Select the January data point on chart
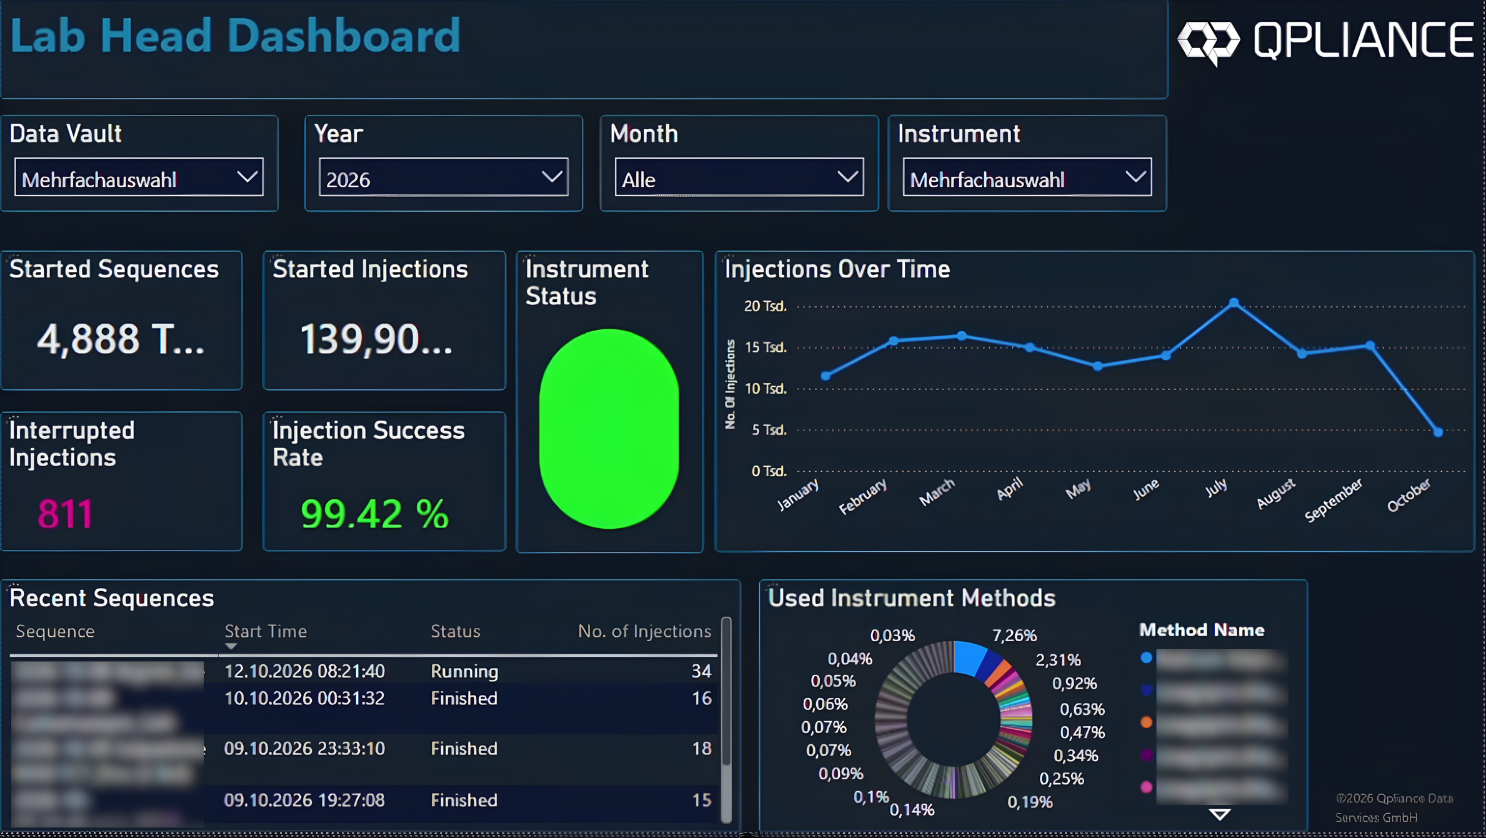 click(825, 376)
